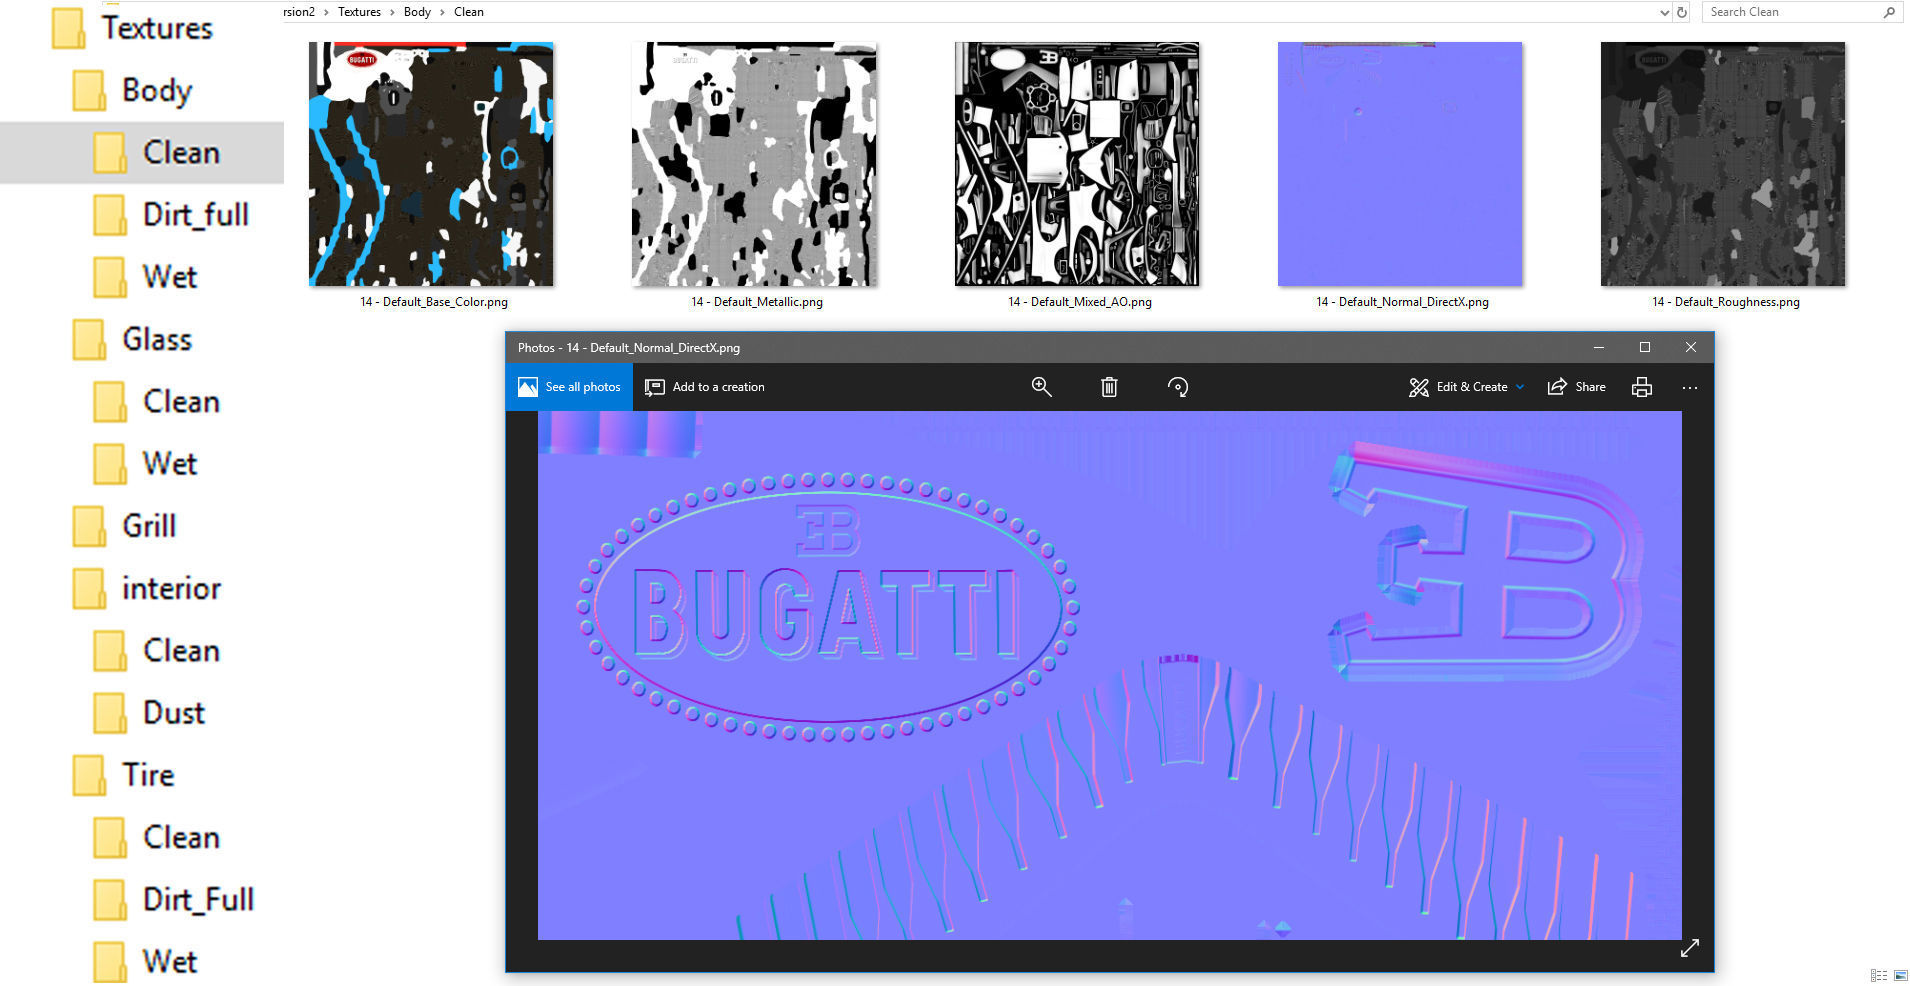Image resolution: width=1910 pixels, height=986 pixels.
Task: Expand the chevron after Body in breadcrumb
Action: [x=442, y=12]
